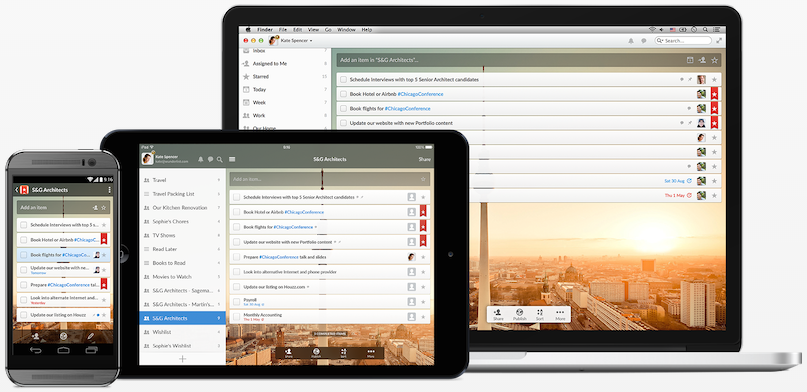The image size is (807, 392).
Task: Tap the comment bubble icon in the iPad header
Action: point(210,159)
